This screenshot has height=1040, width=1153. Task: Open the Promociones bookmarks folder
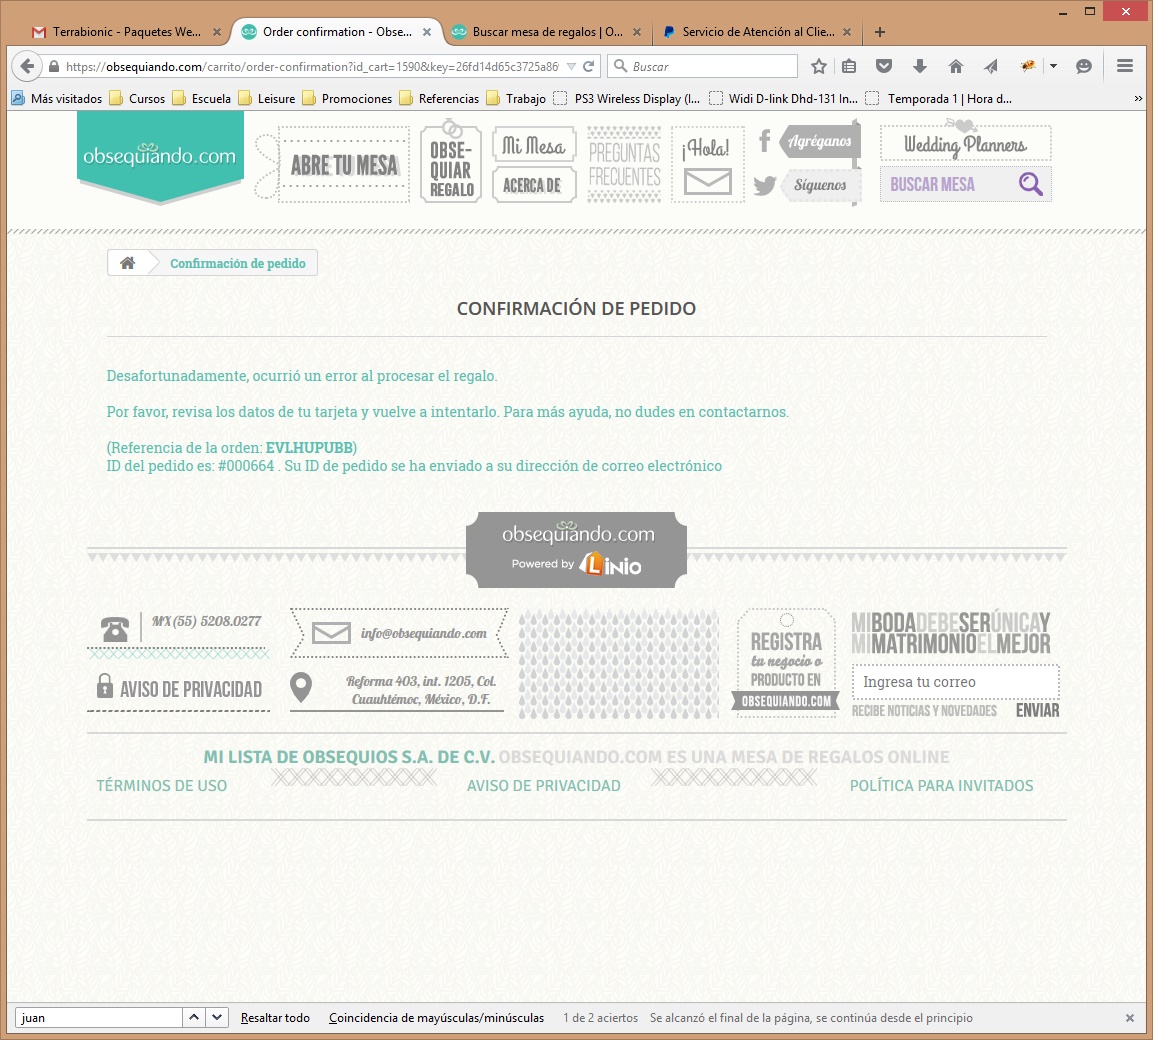(x=347, y=99)
